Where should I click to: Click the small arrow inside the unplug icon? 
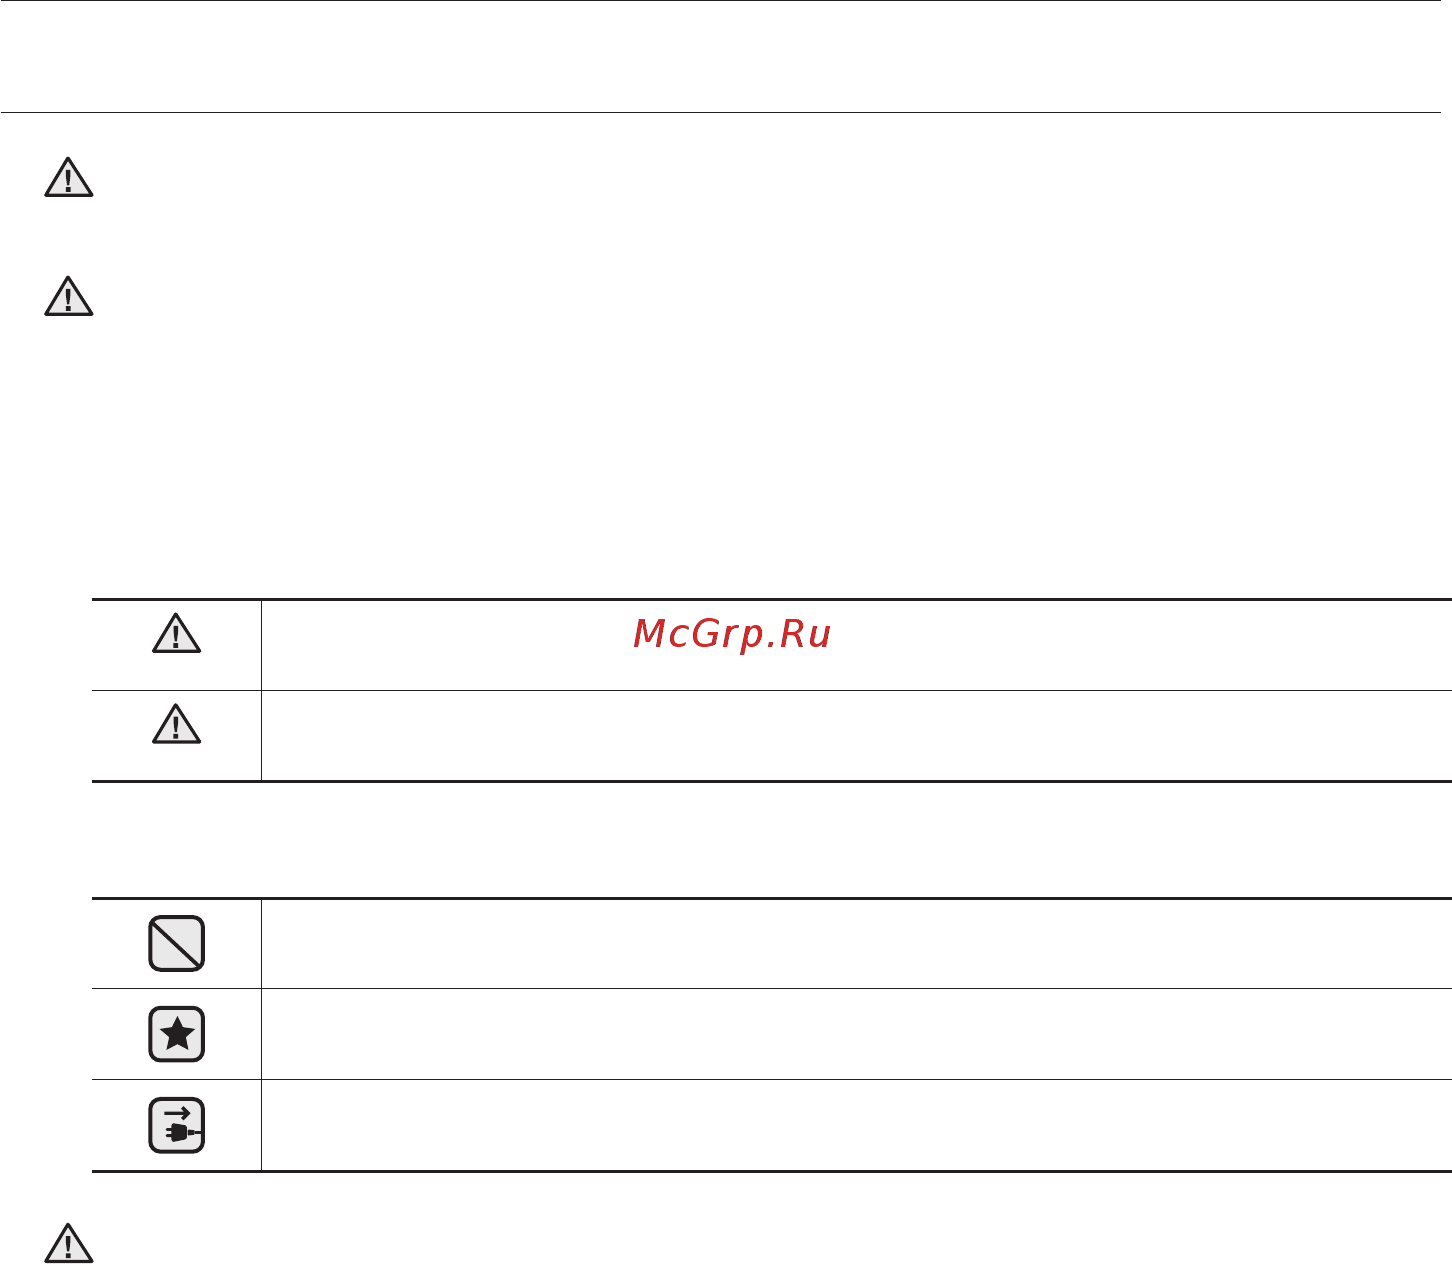177,1111
